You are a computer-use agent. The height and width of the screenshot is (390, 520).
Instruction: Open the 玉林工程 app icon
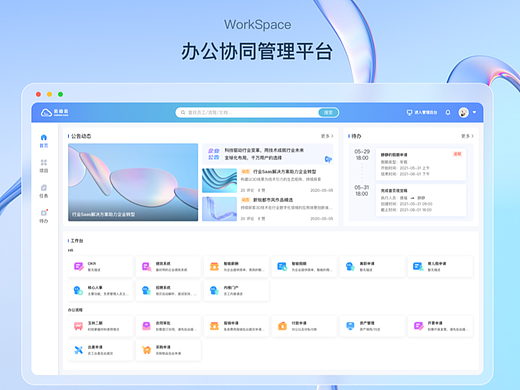pyautogui.click(x=78, y=326)
